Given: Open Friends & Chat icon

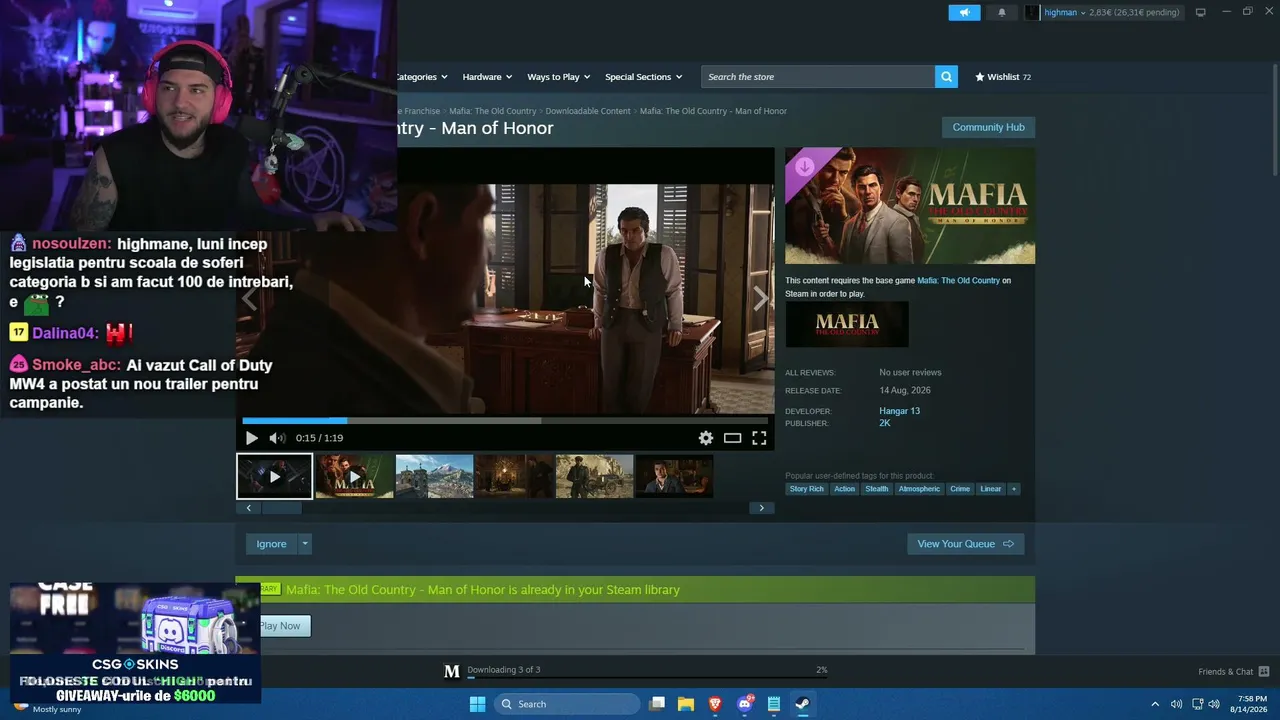Looking at the screenshot, I should [x=1264, y=671].
